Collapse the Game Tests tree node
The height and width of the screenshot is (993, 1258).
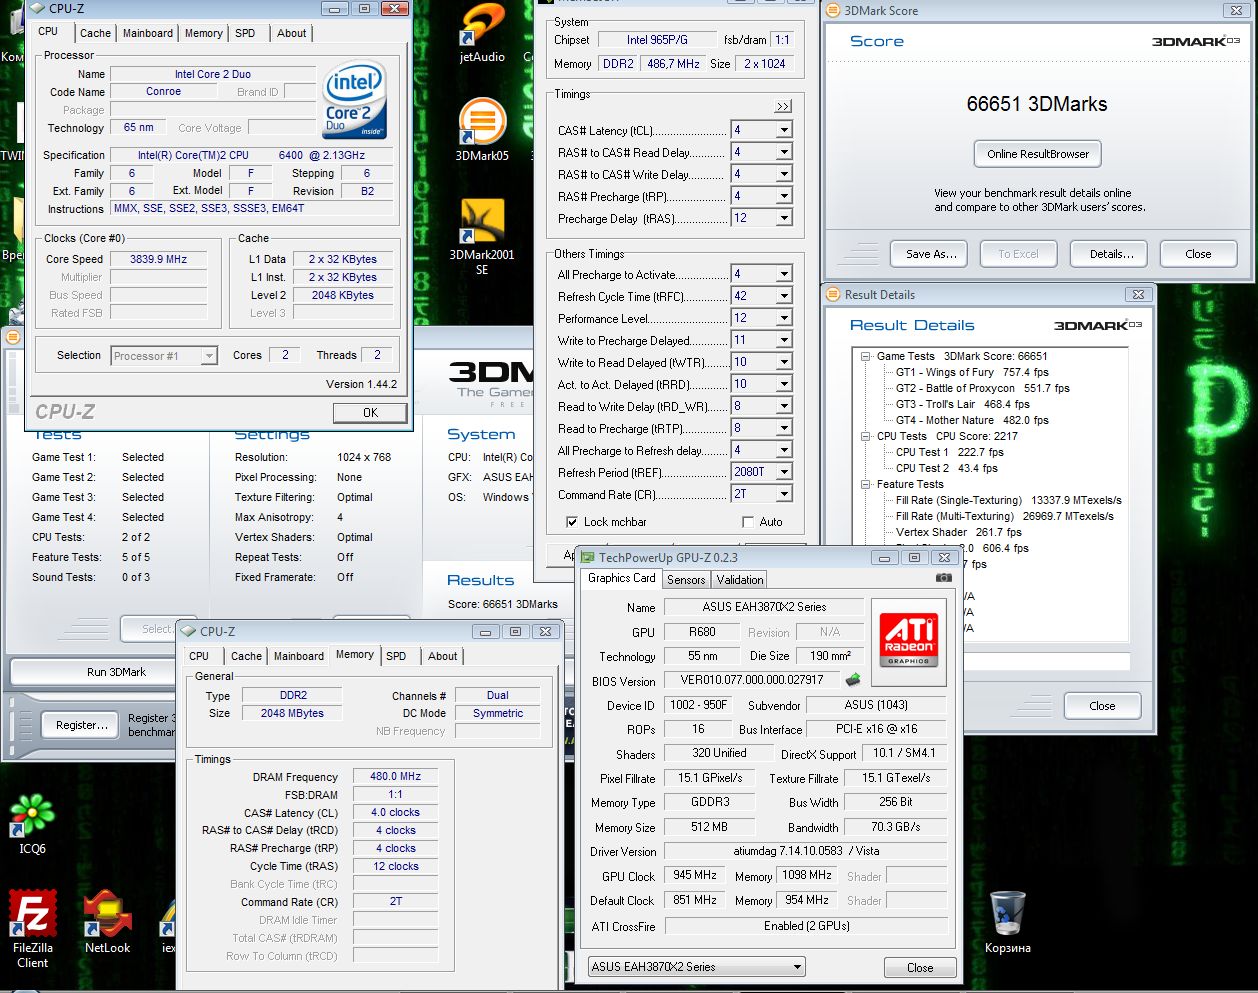click(866, 356)
